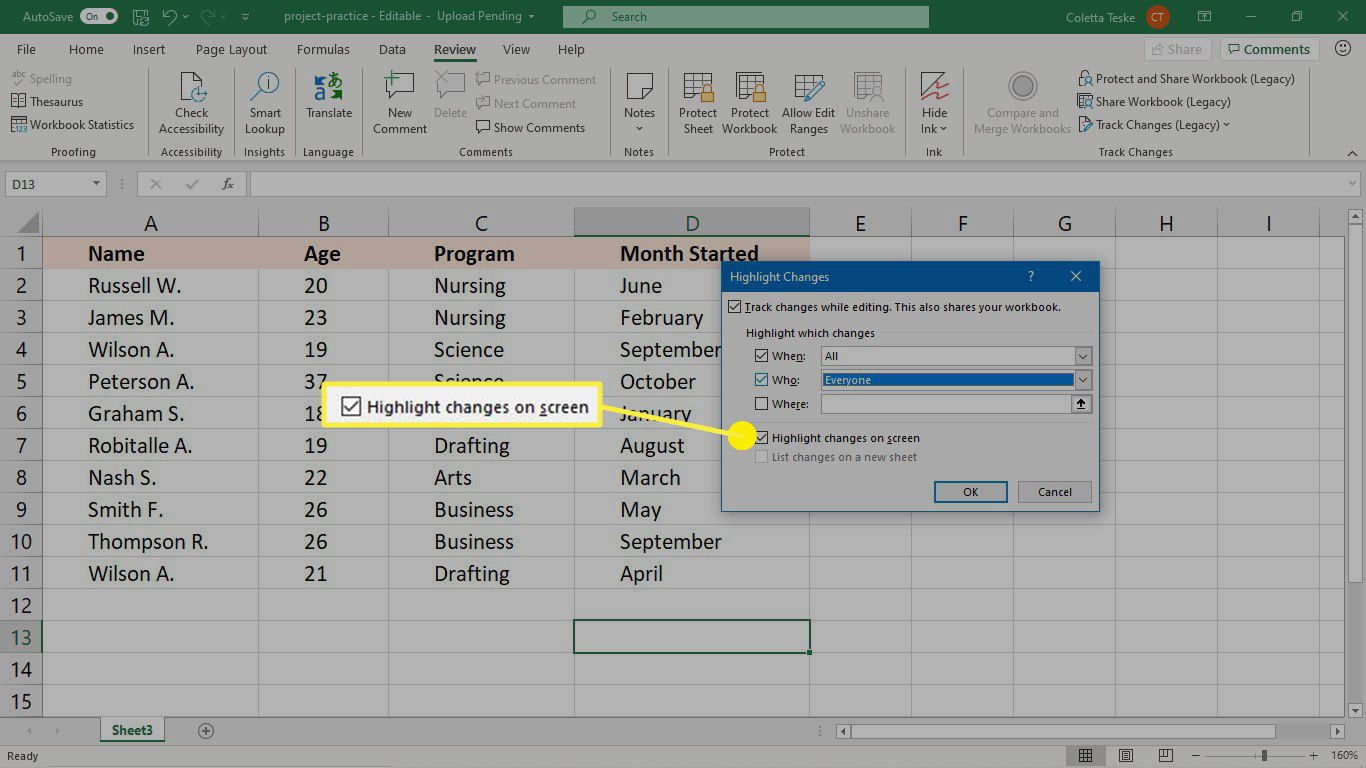Click the Comments button
The width and height of the screenshot is (1366, 768).
click(1267, 49)
